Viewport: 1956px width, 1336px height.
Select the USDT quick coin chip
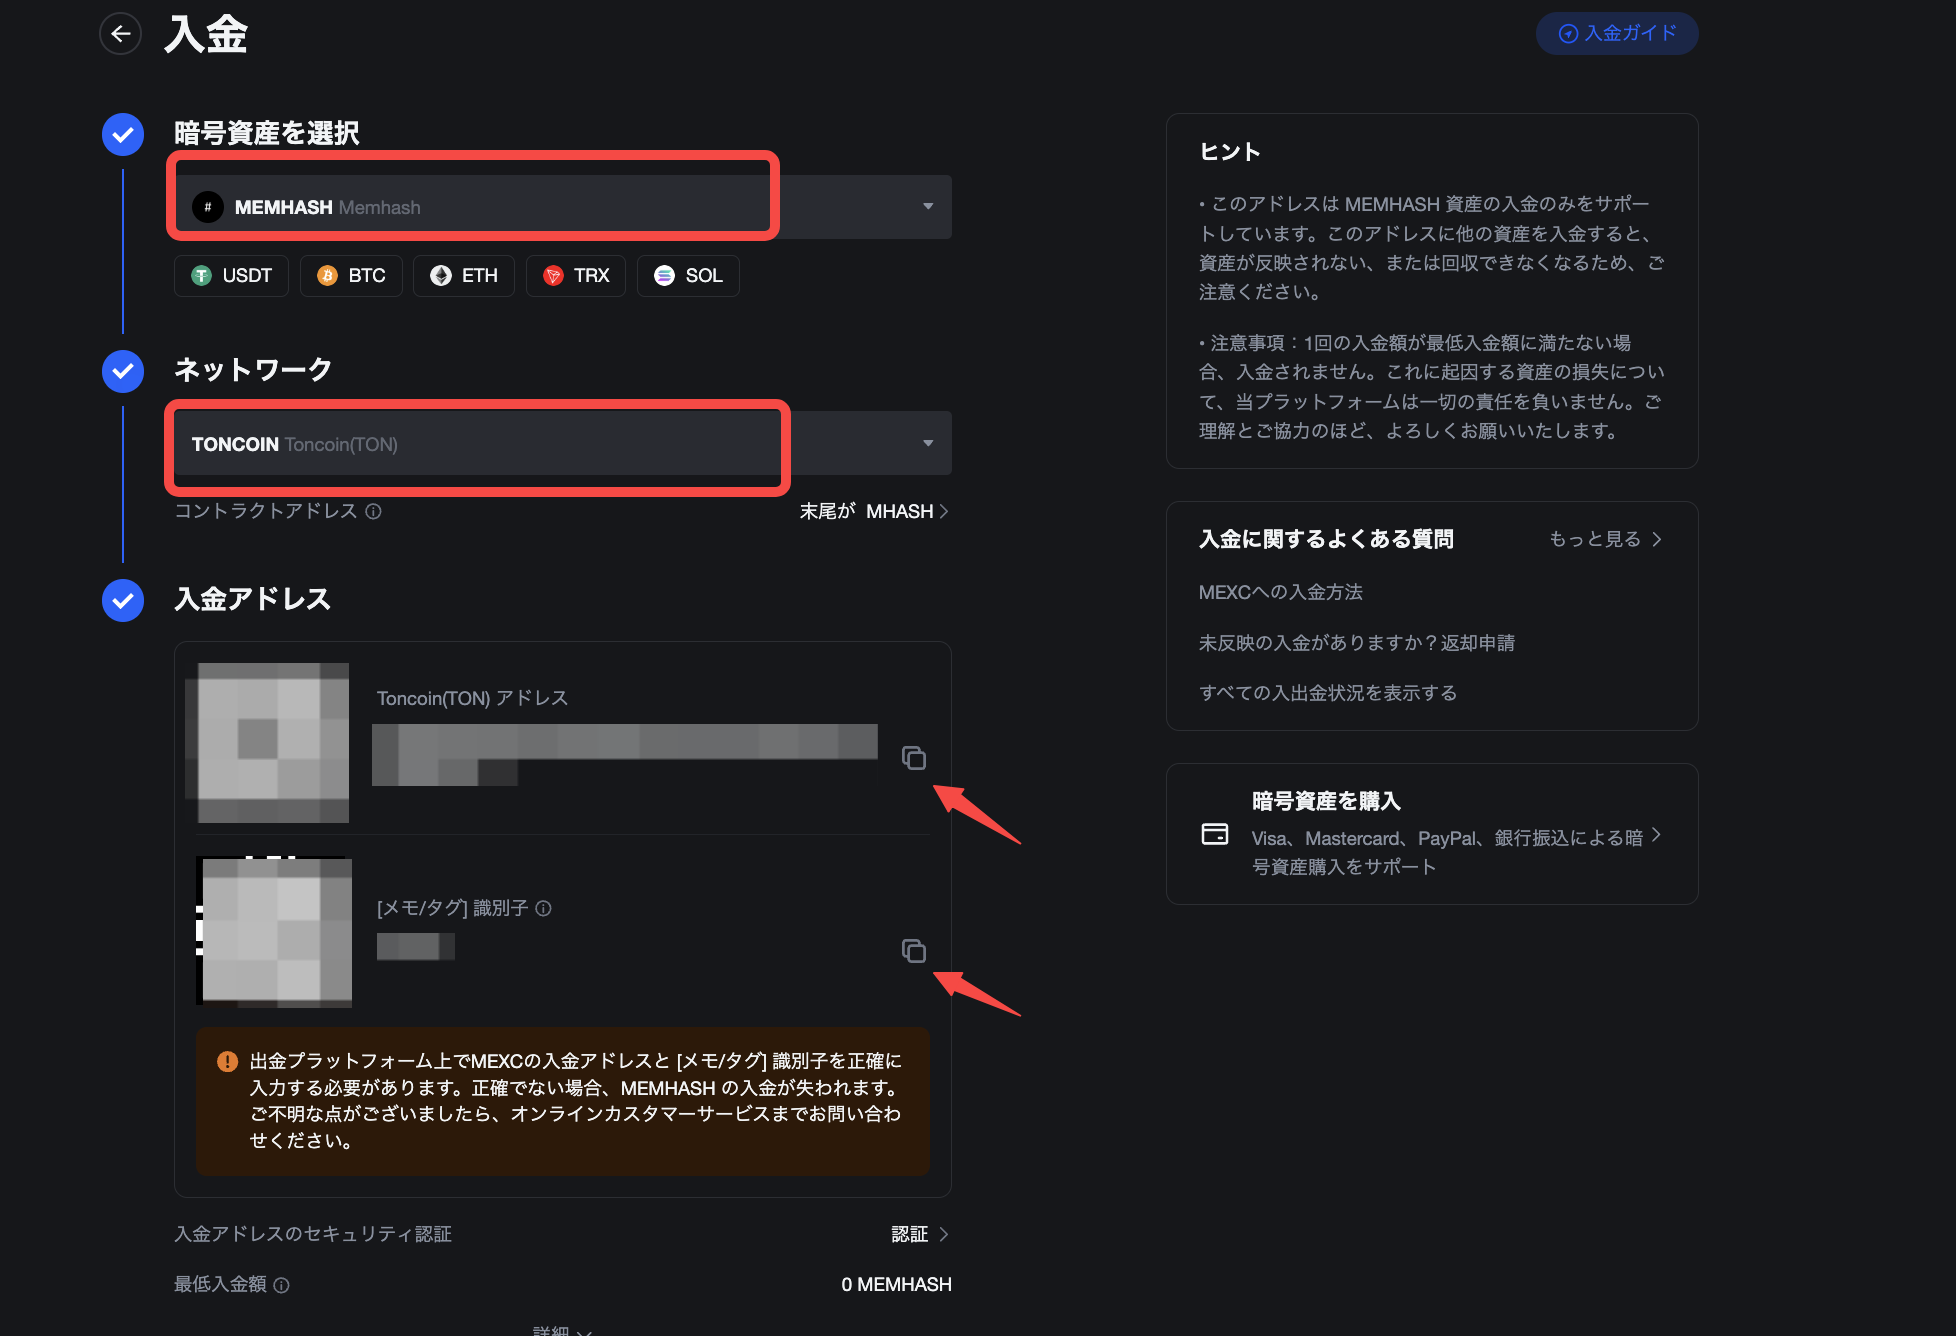pos(232,276)
